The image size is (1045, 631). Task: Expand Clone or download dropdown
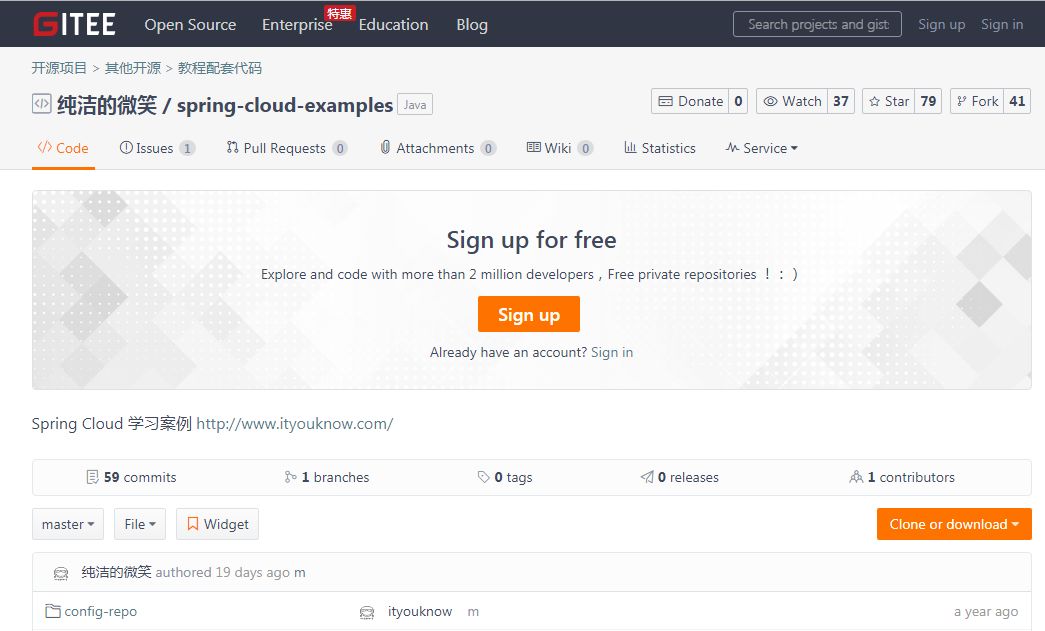(954, 524)
